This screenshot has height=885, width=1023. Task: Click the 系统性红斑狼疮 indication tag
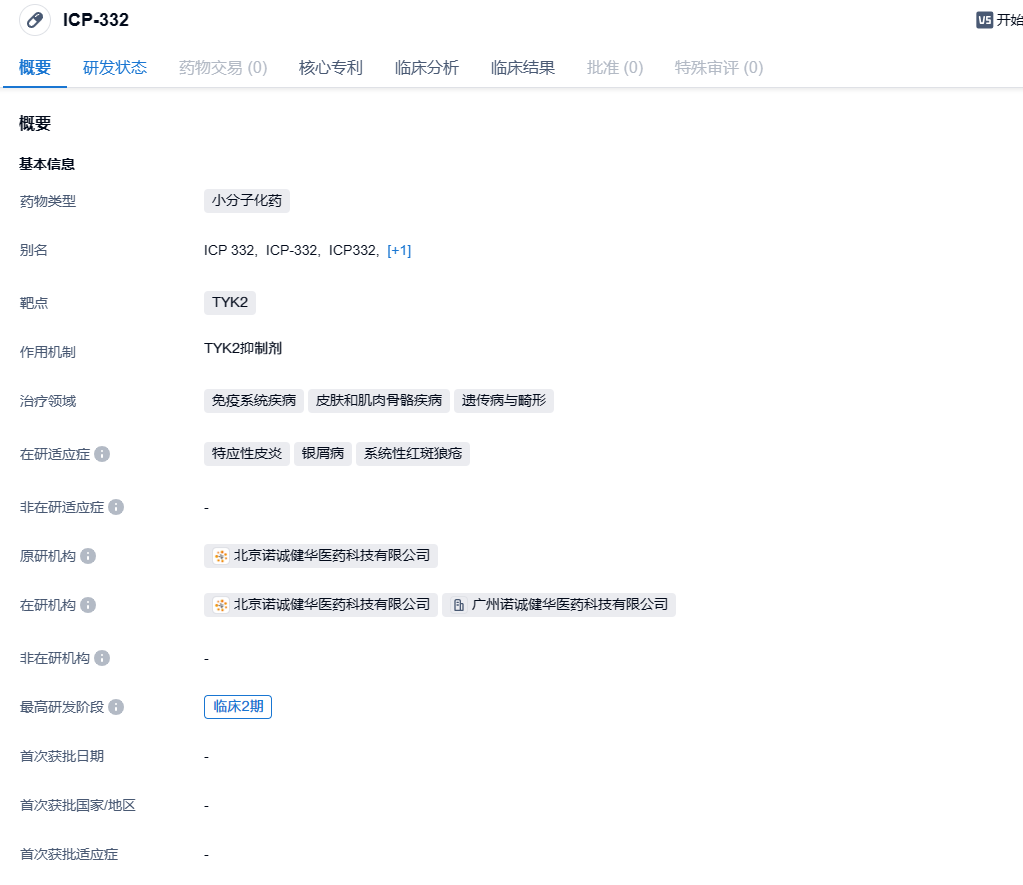413,454
